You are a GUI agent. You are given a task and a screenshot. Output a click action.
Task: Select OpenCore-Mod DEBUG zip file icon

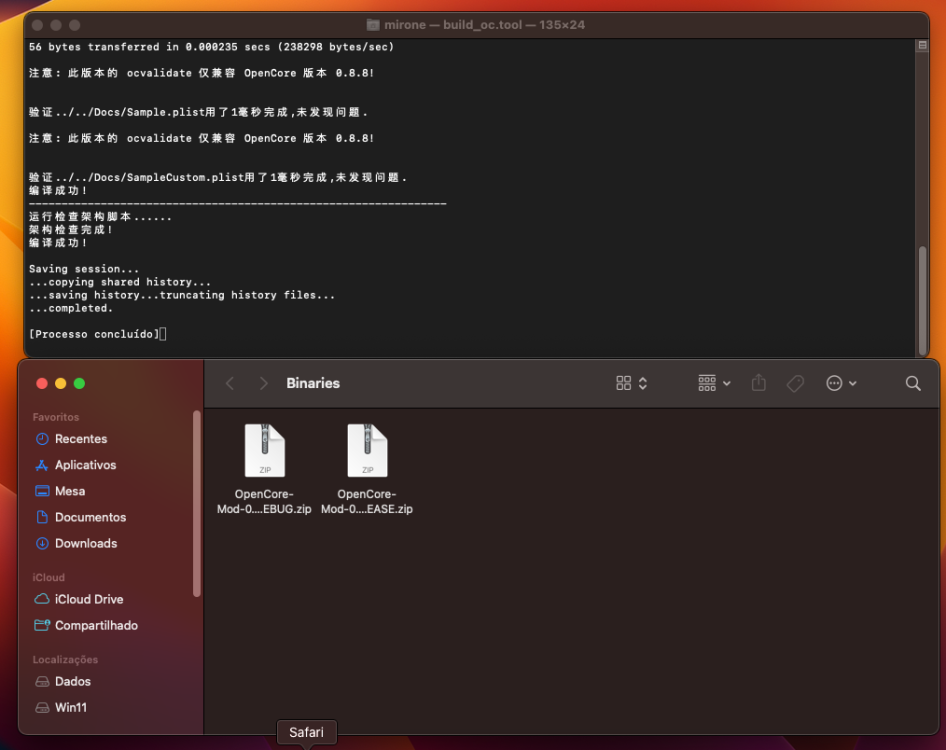pyautogui.click(x=264, y=451)
